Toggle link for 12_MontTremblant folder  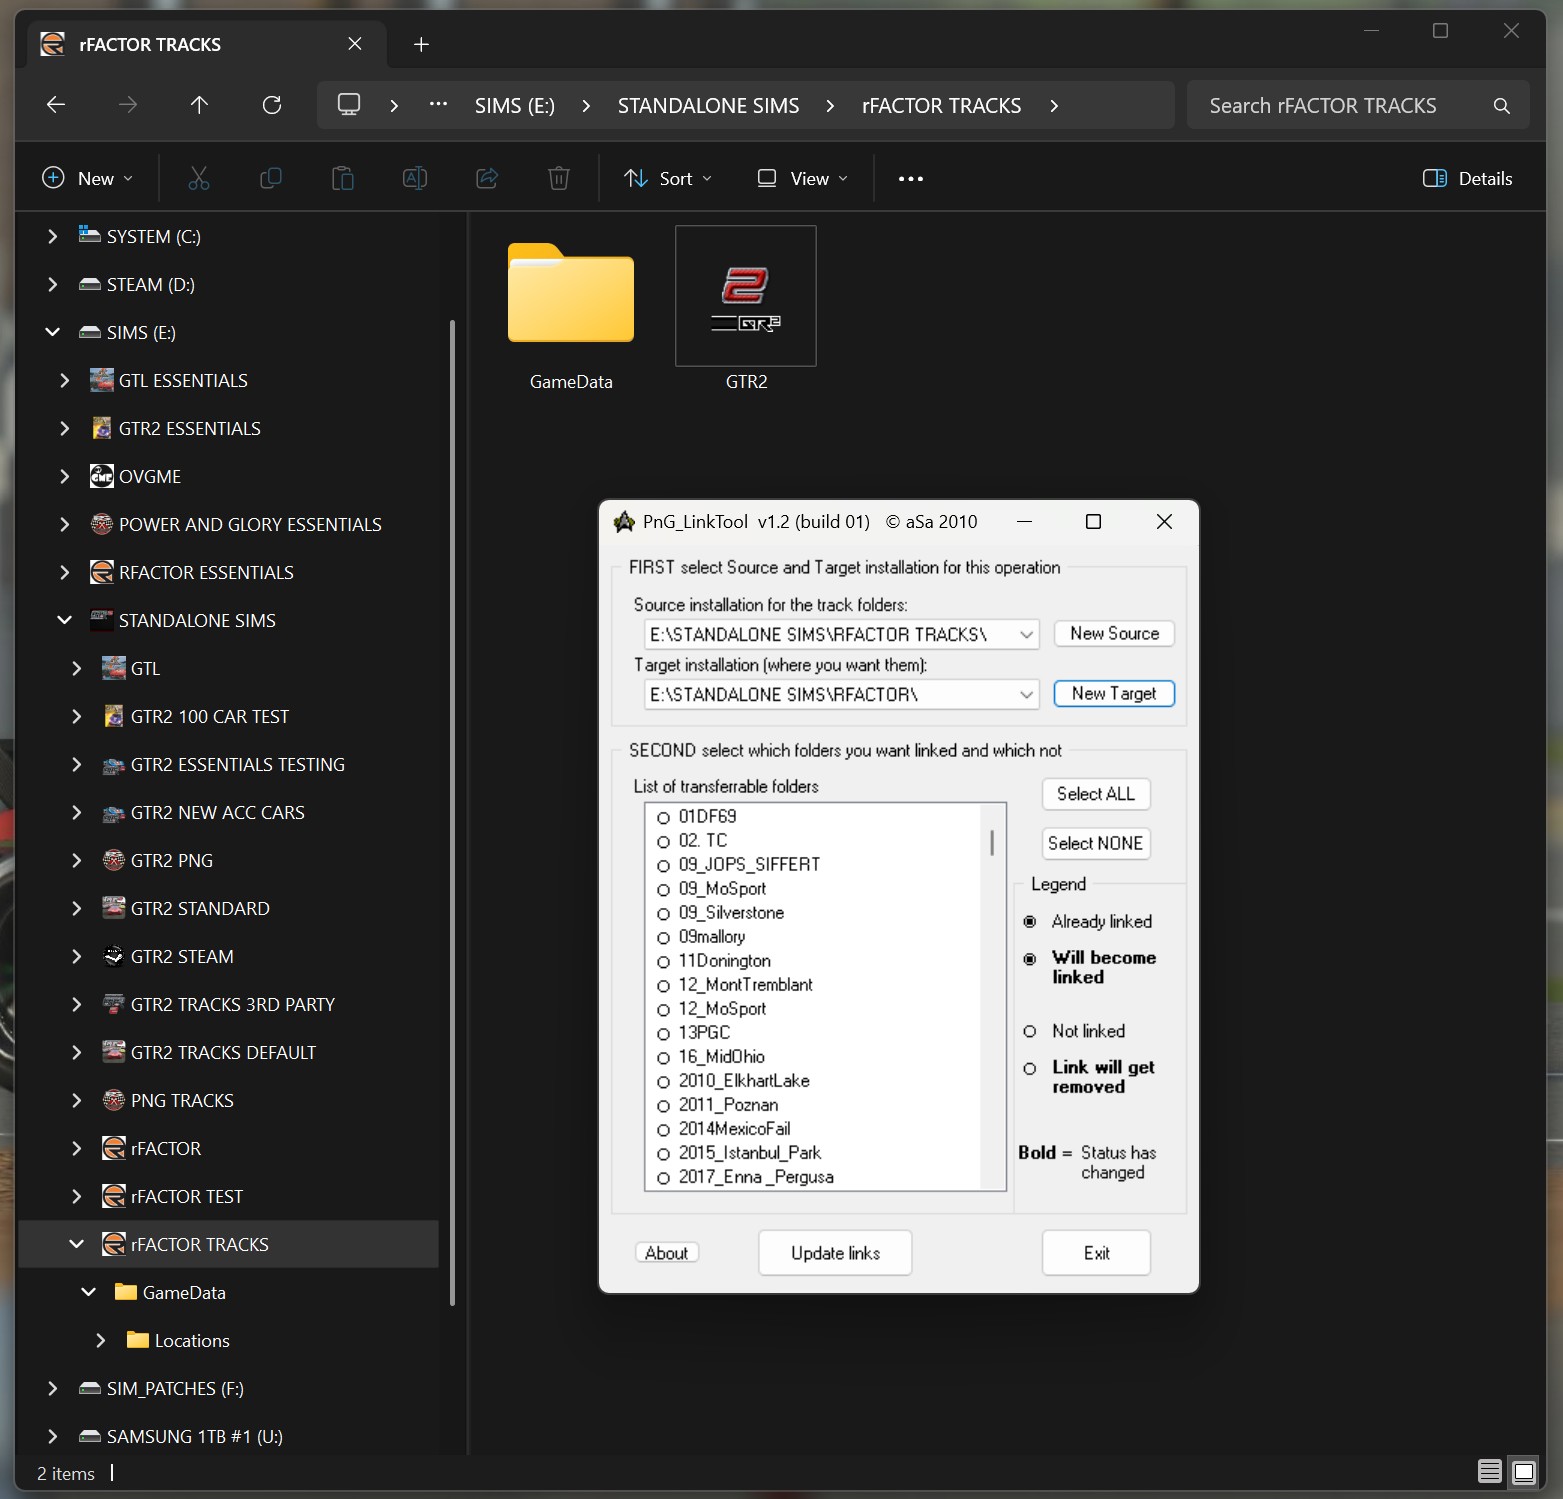[x=663, y=985]
